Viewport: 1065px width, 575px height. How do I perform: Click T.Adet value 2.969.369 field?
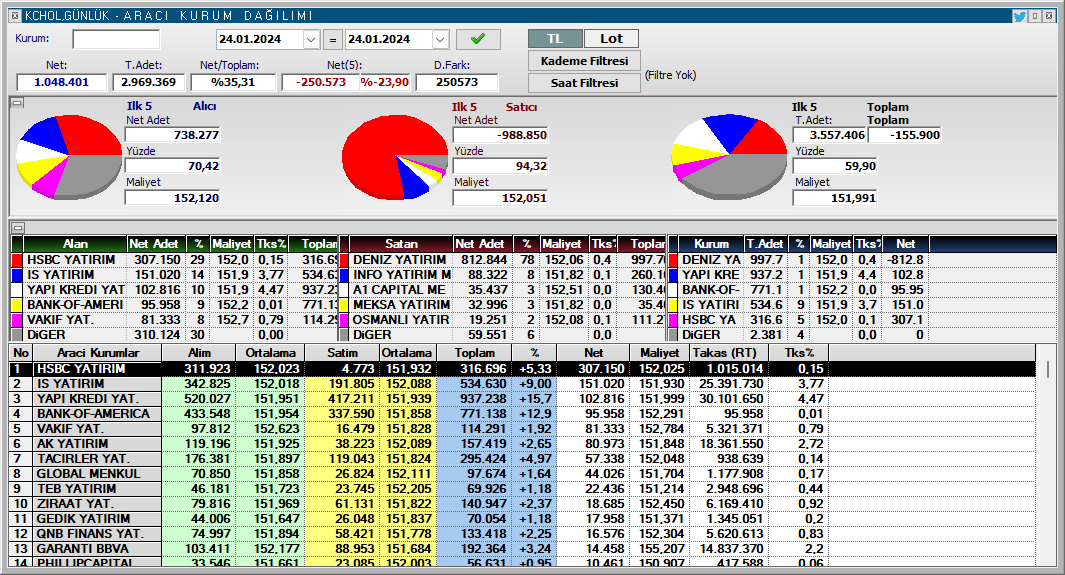click(148, 82)
